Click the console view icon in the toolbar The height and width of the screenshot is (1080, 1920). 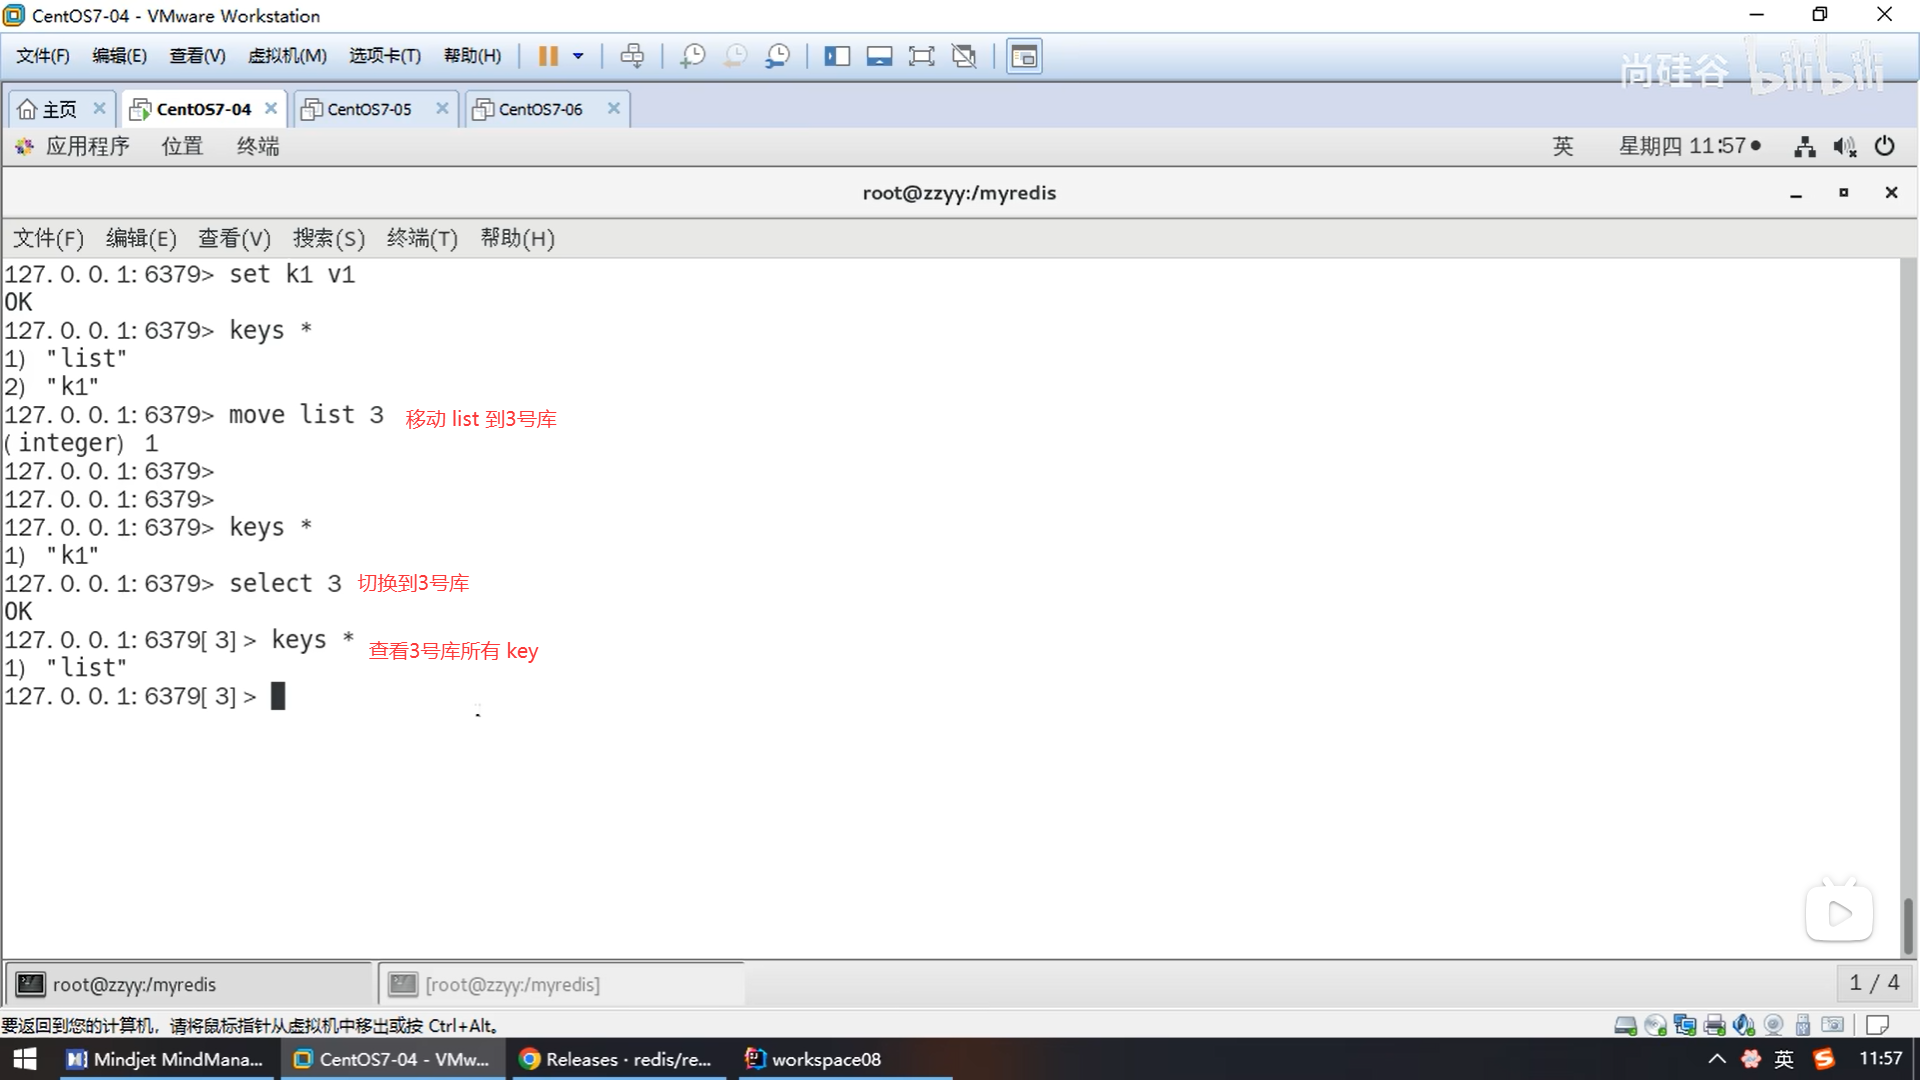[1024, 56]
